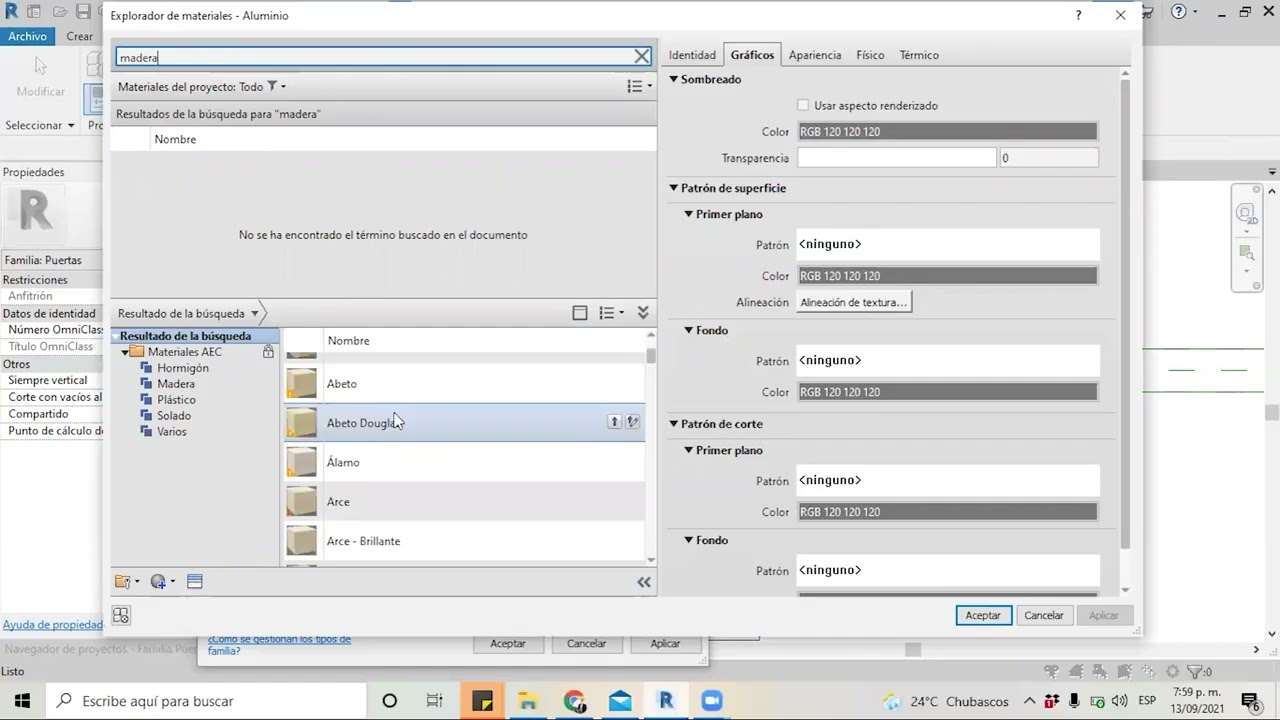Screen dimensions: 1280x720
Task: Click surface Primer plano pattern ninguno field
Action: click(x=948, y=244)
